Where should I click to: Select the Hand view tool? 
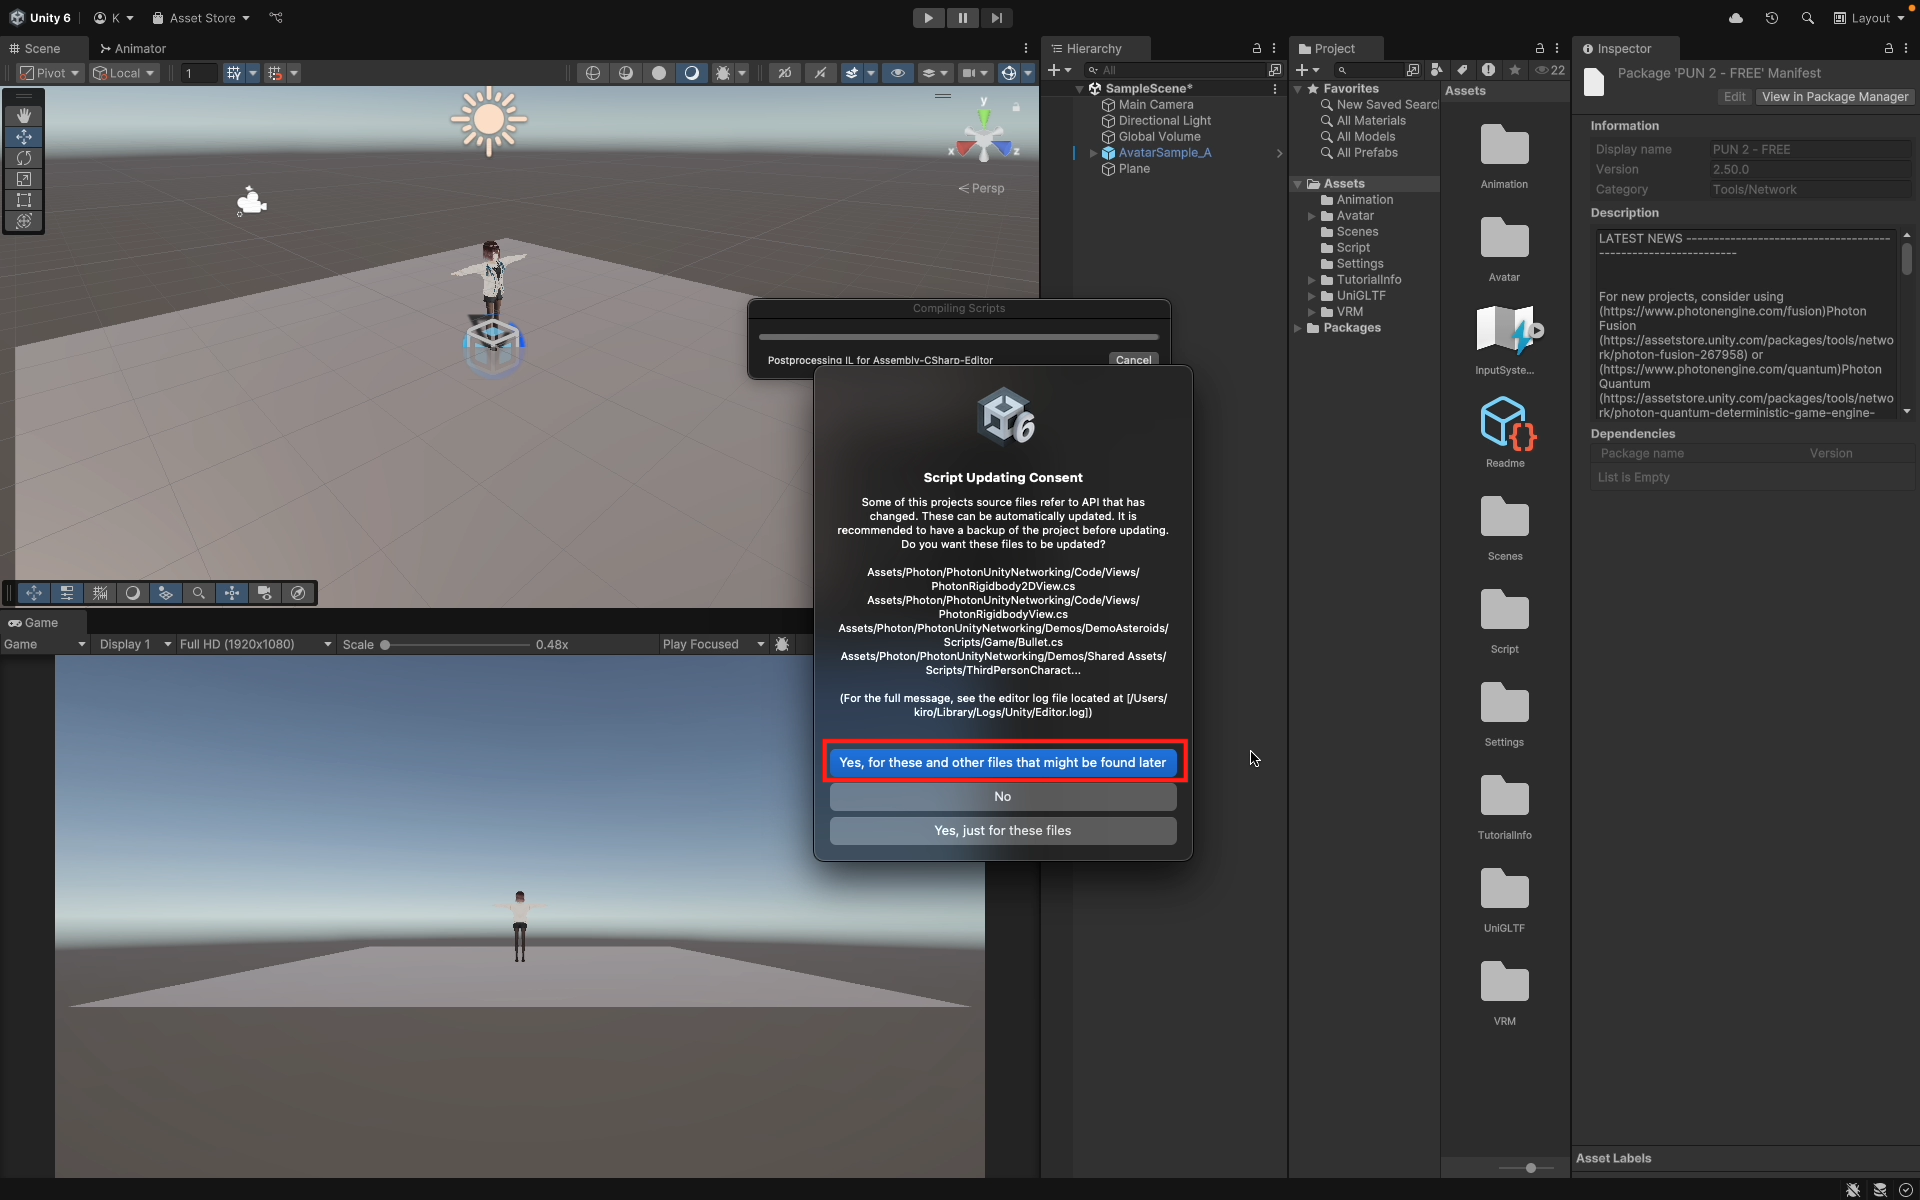(24, 116)
